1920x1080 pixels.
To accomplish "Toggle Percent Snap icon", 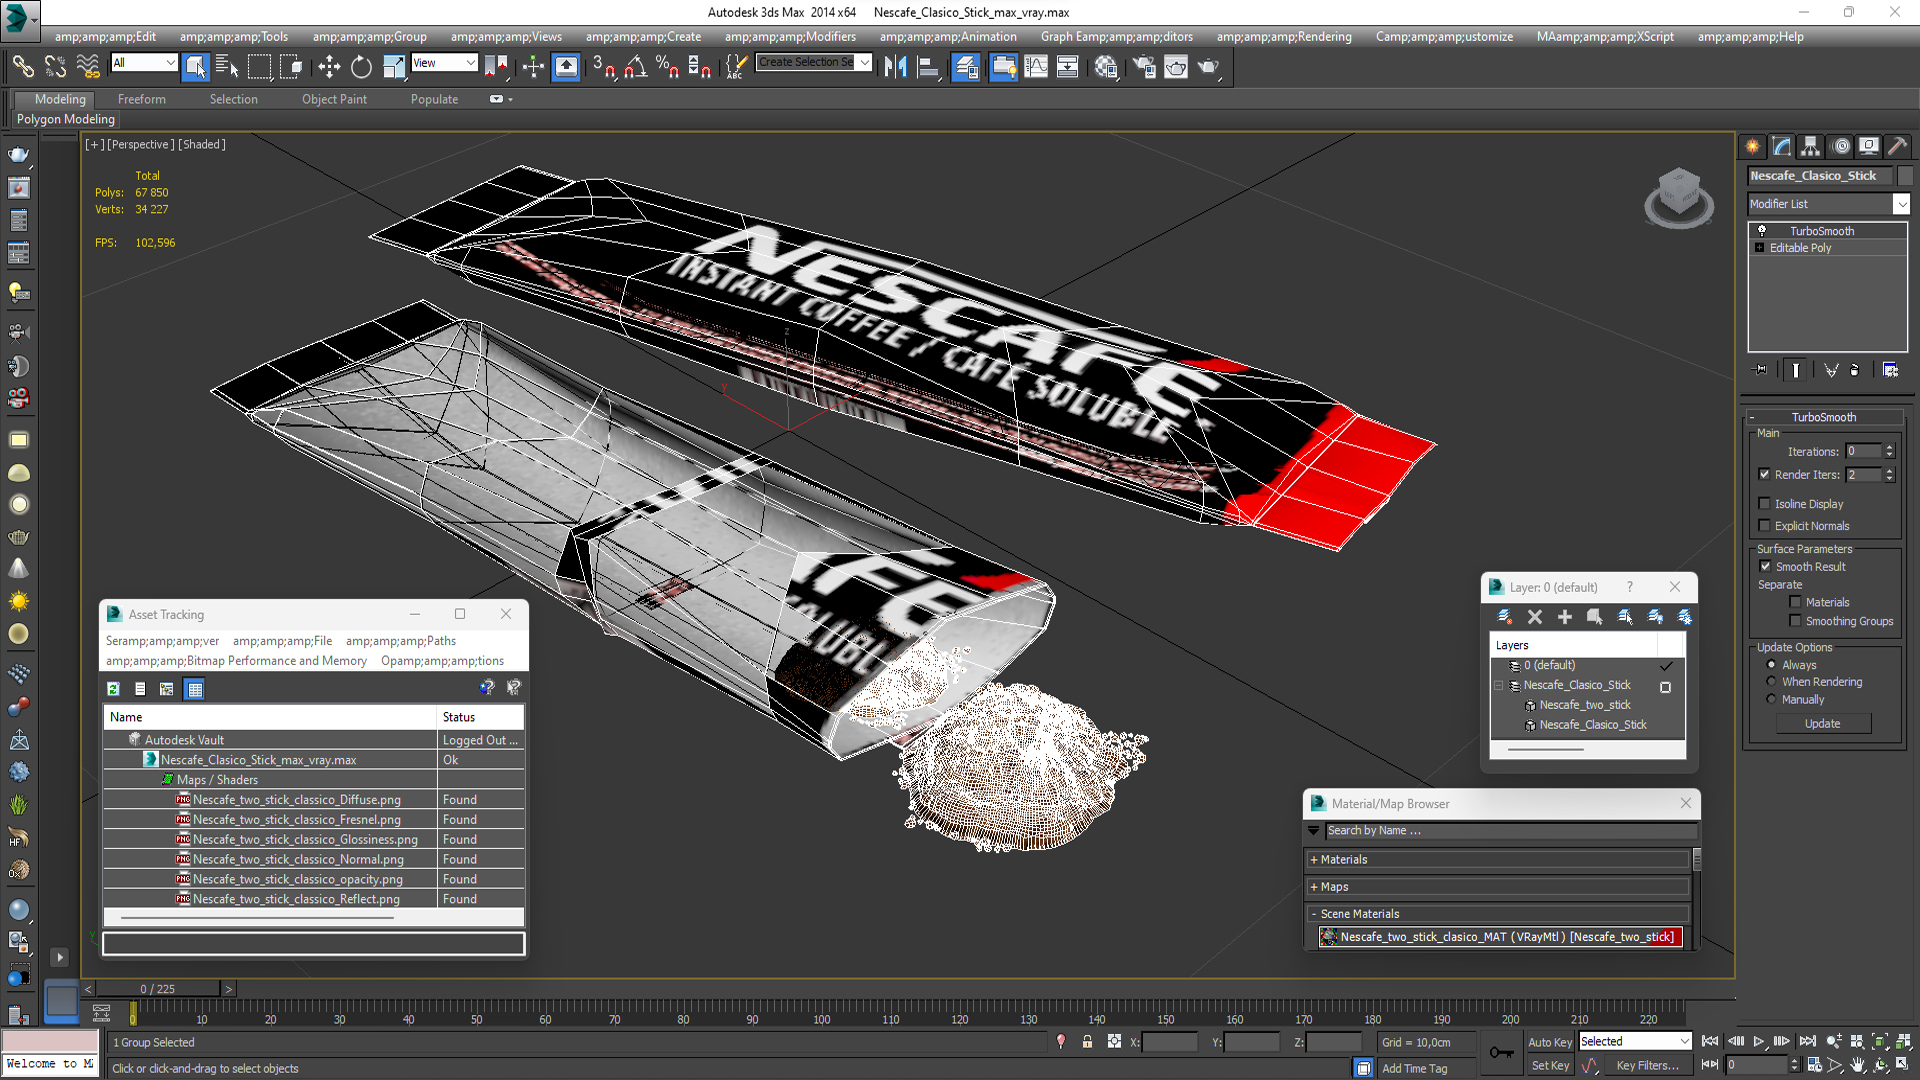I will 667,67.
